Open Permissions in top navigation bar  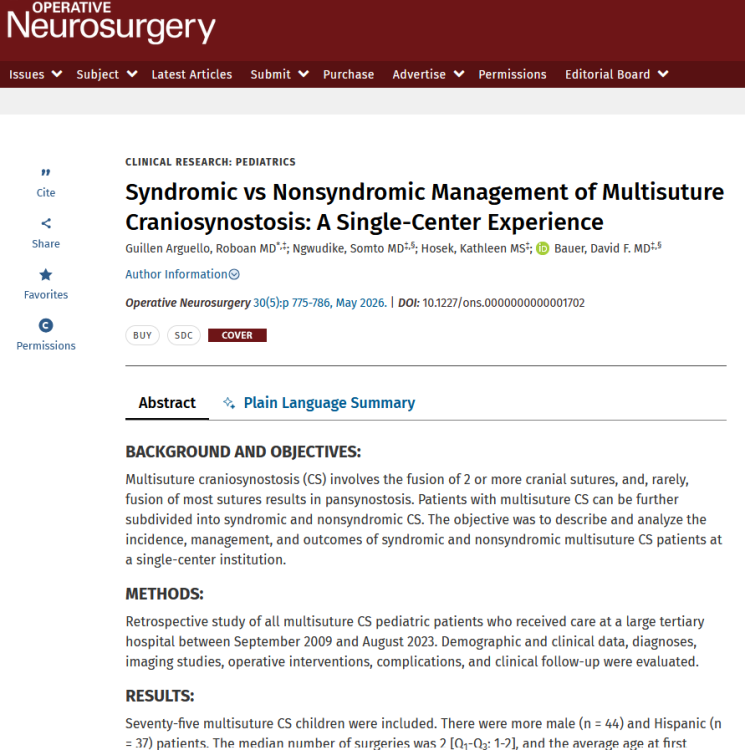pyautogui.click(x=512, y=74)
